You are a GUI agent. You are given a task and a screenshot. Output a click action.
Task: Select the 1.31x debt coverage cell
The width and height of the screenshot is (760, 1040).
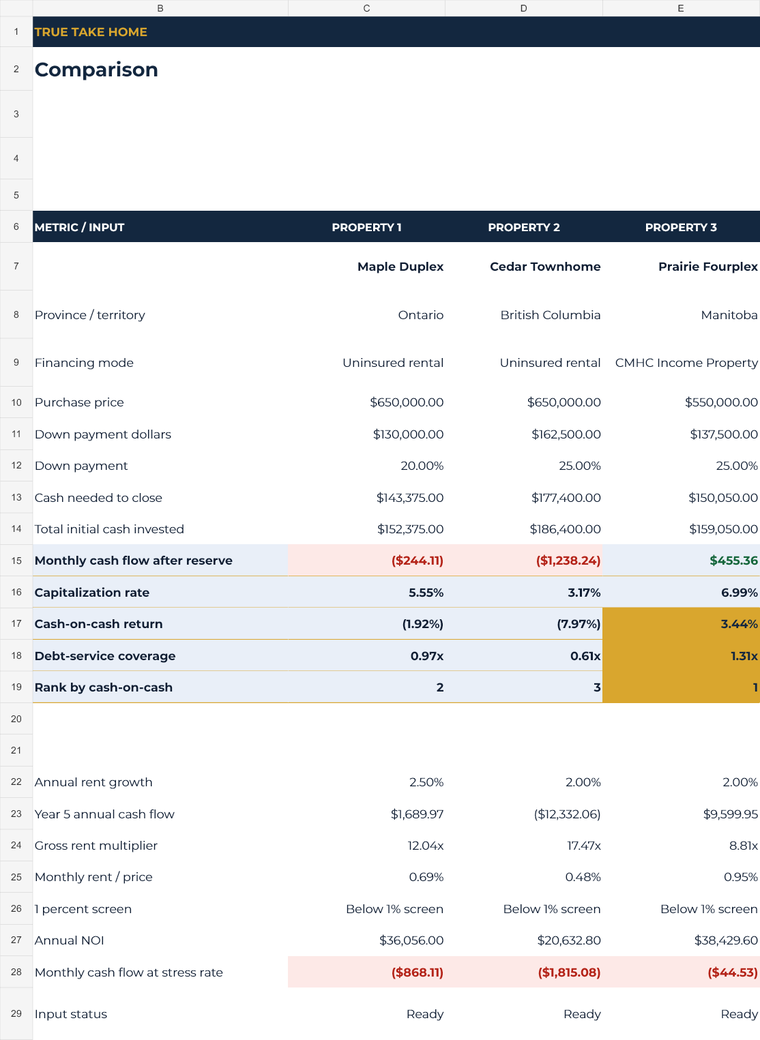tap(680, 655)
